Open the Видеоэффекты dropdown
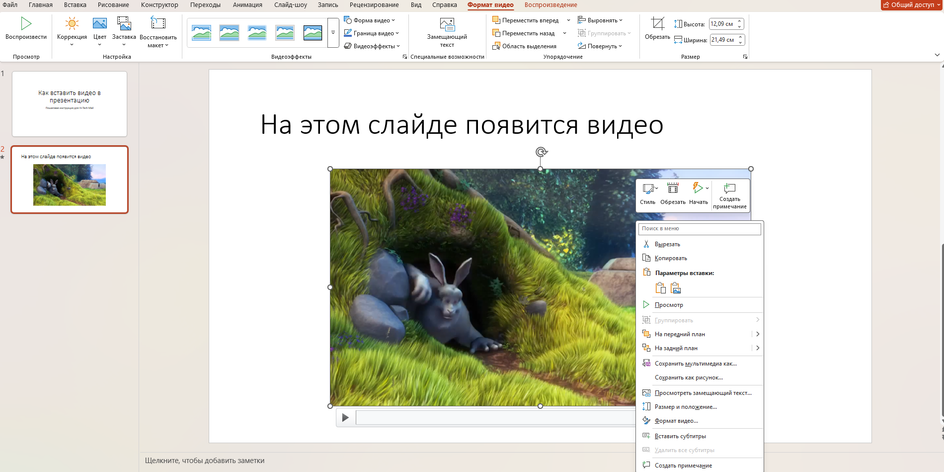Viewport: 944px width, 472px height. (x=371, y=46)
